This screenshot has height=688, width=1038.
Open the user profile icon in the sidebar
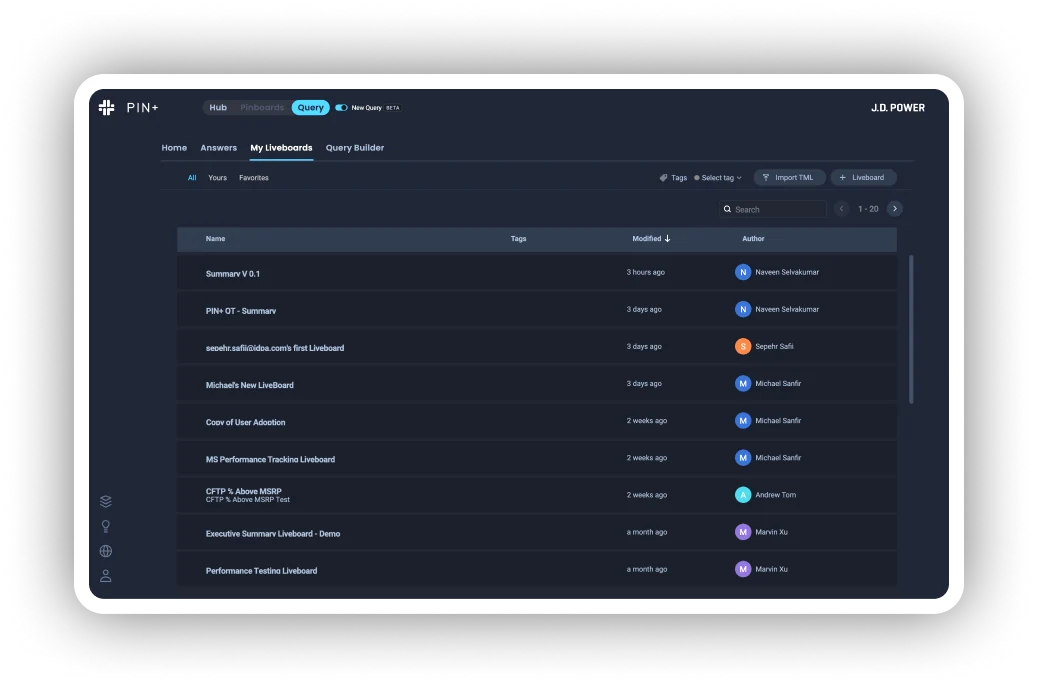[x=106, y=576]
